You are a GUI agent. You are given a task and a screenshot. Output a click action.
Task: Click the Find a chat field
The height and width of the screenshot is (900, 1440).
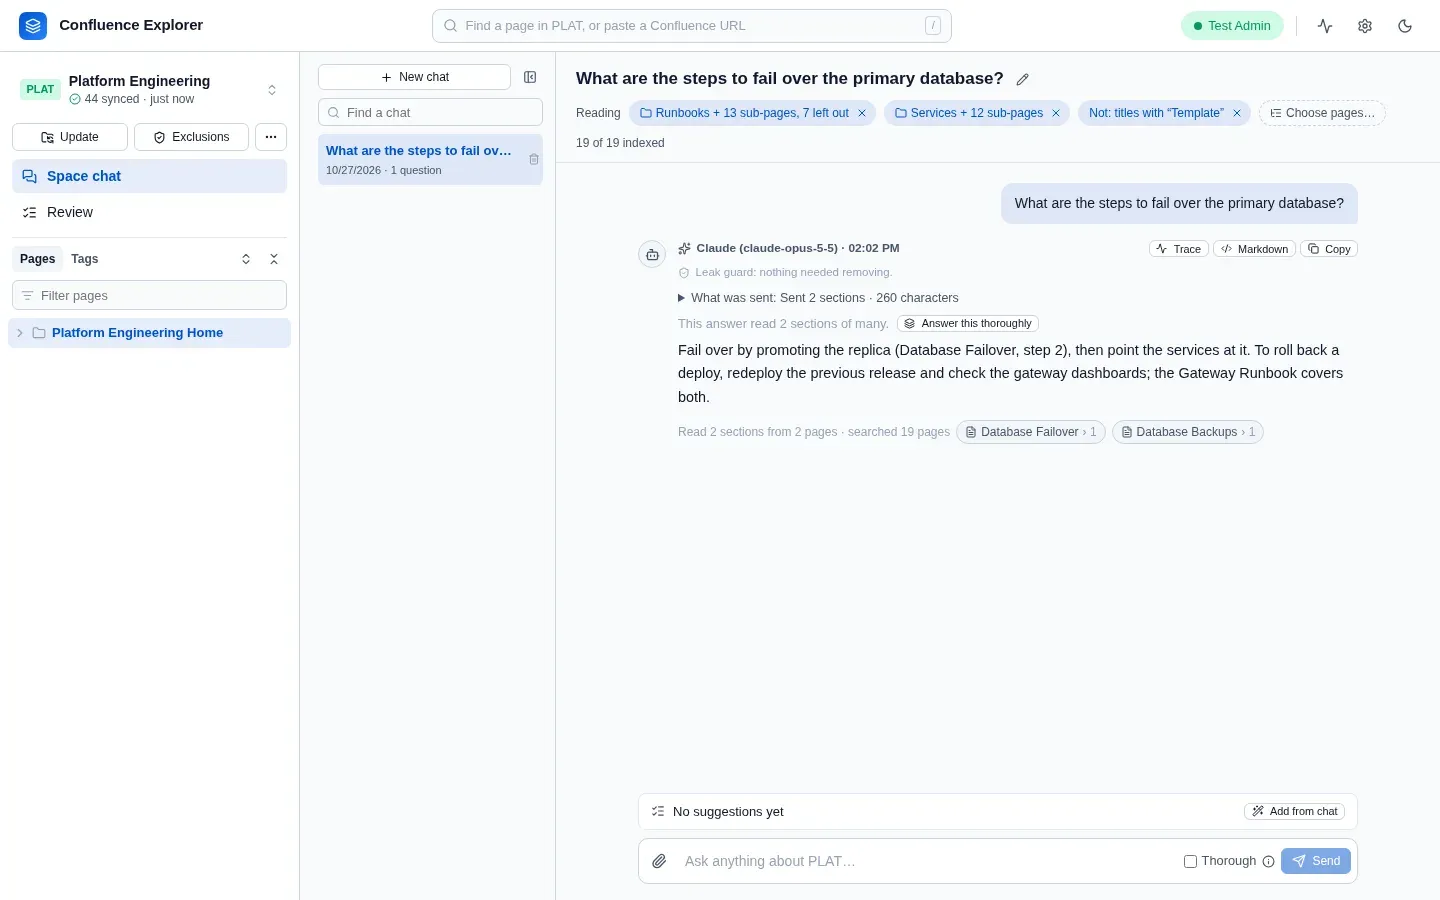tap(430, 113)
